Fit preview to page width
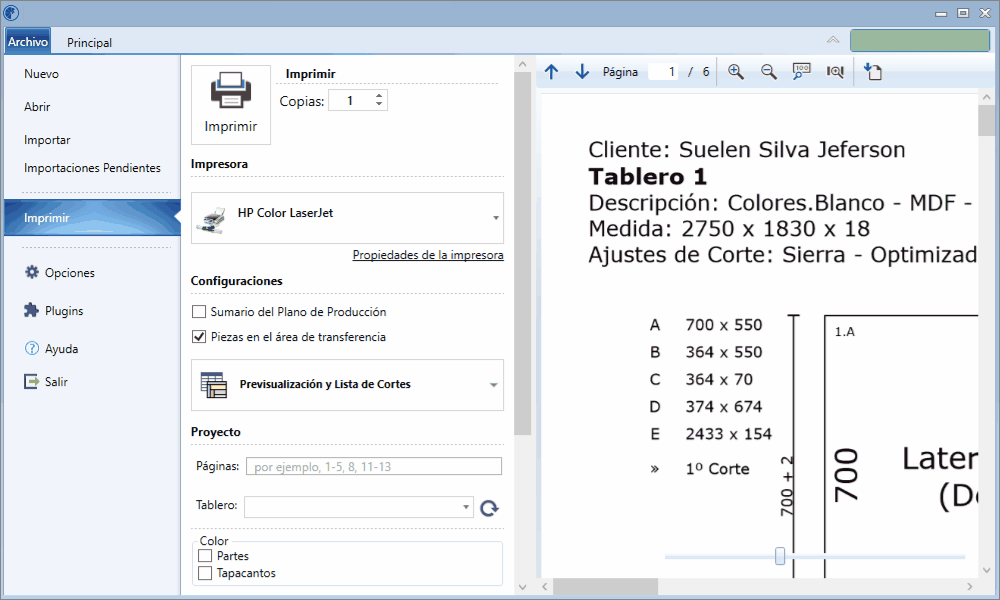 click(x=835, y=72)
